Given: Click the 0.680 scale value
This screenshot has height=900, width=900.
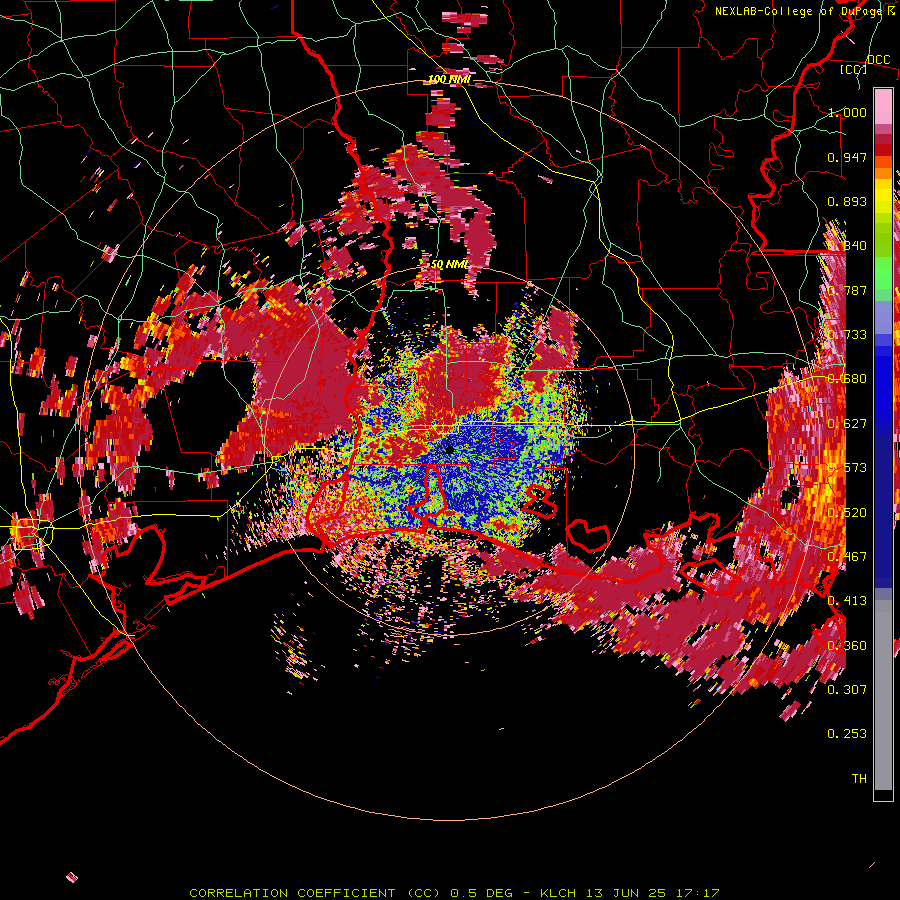Looking at the screenshot, I should [x=847, y=379].
